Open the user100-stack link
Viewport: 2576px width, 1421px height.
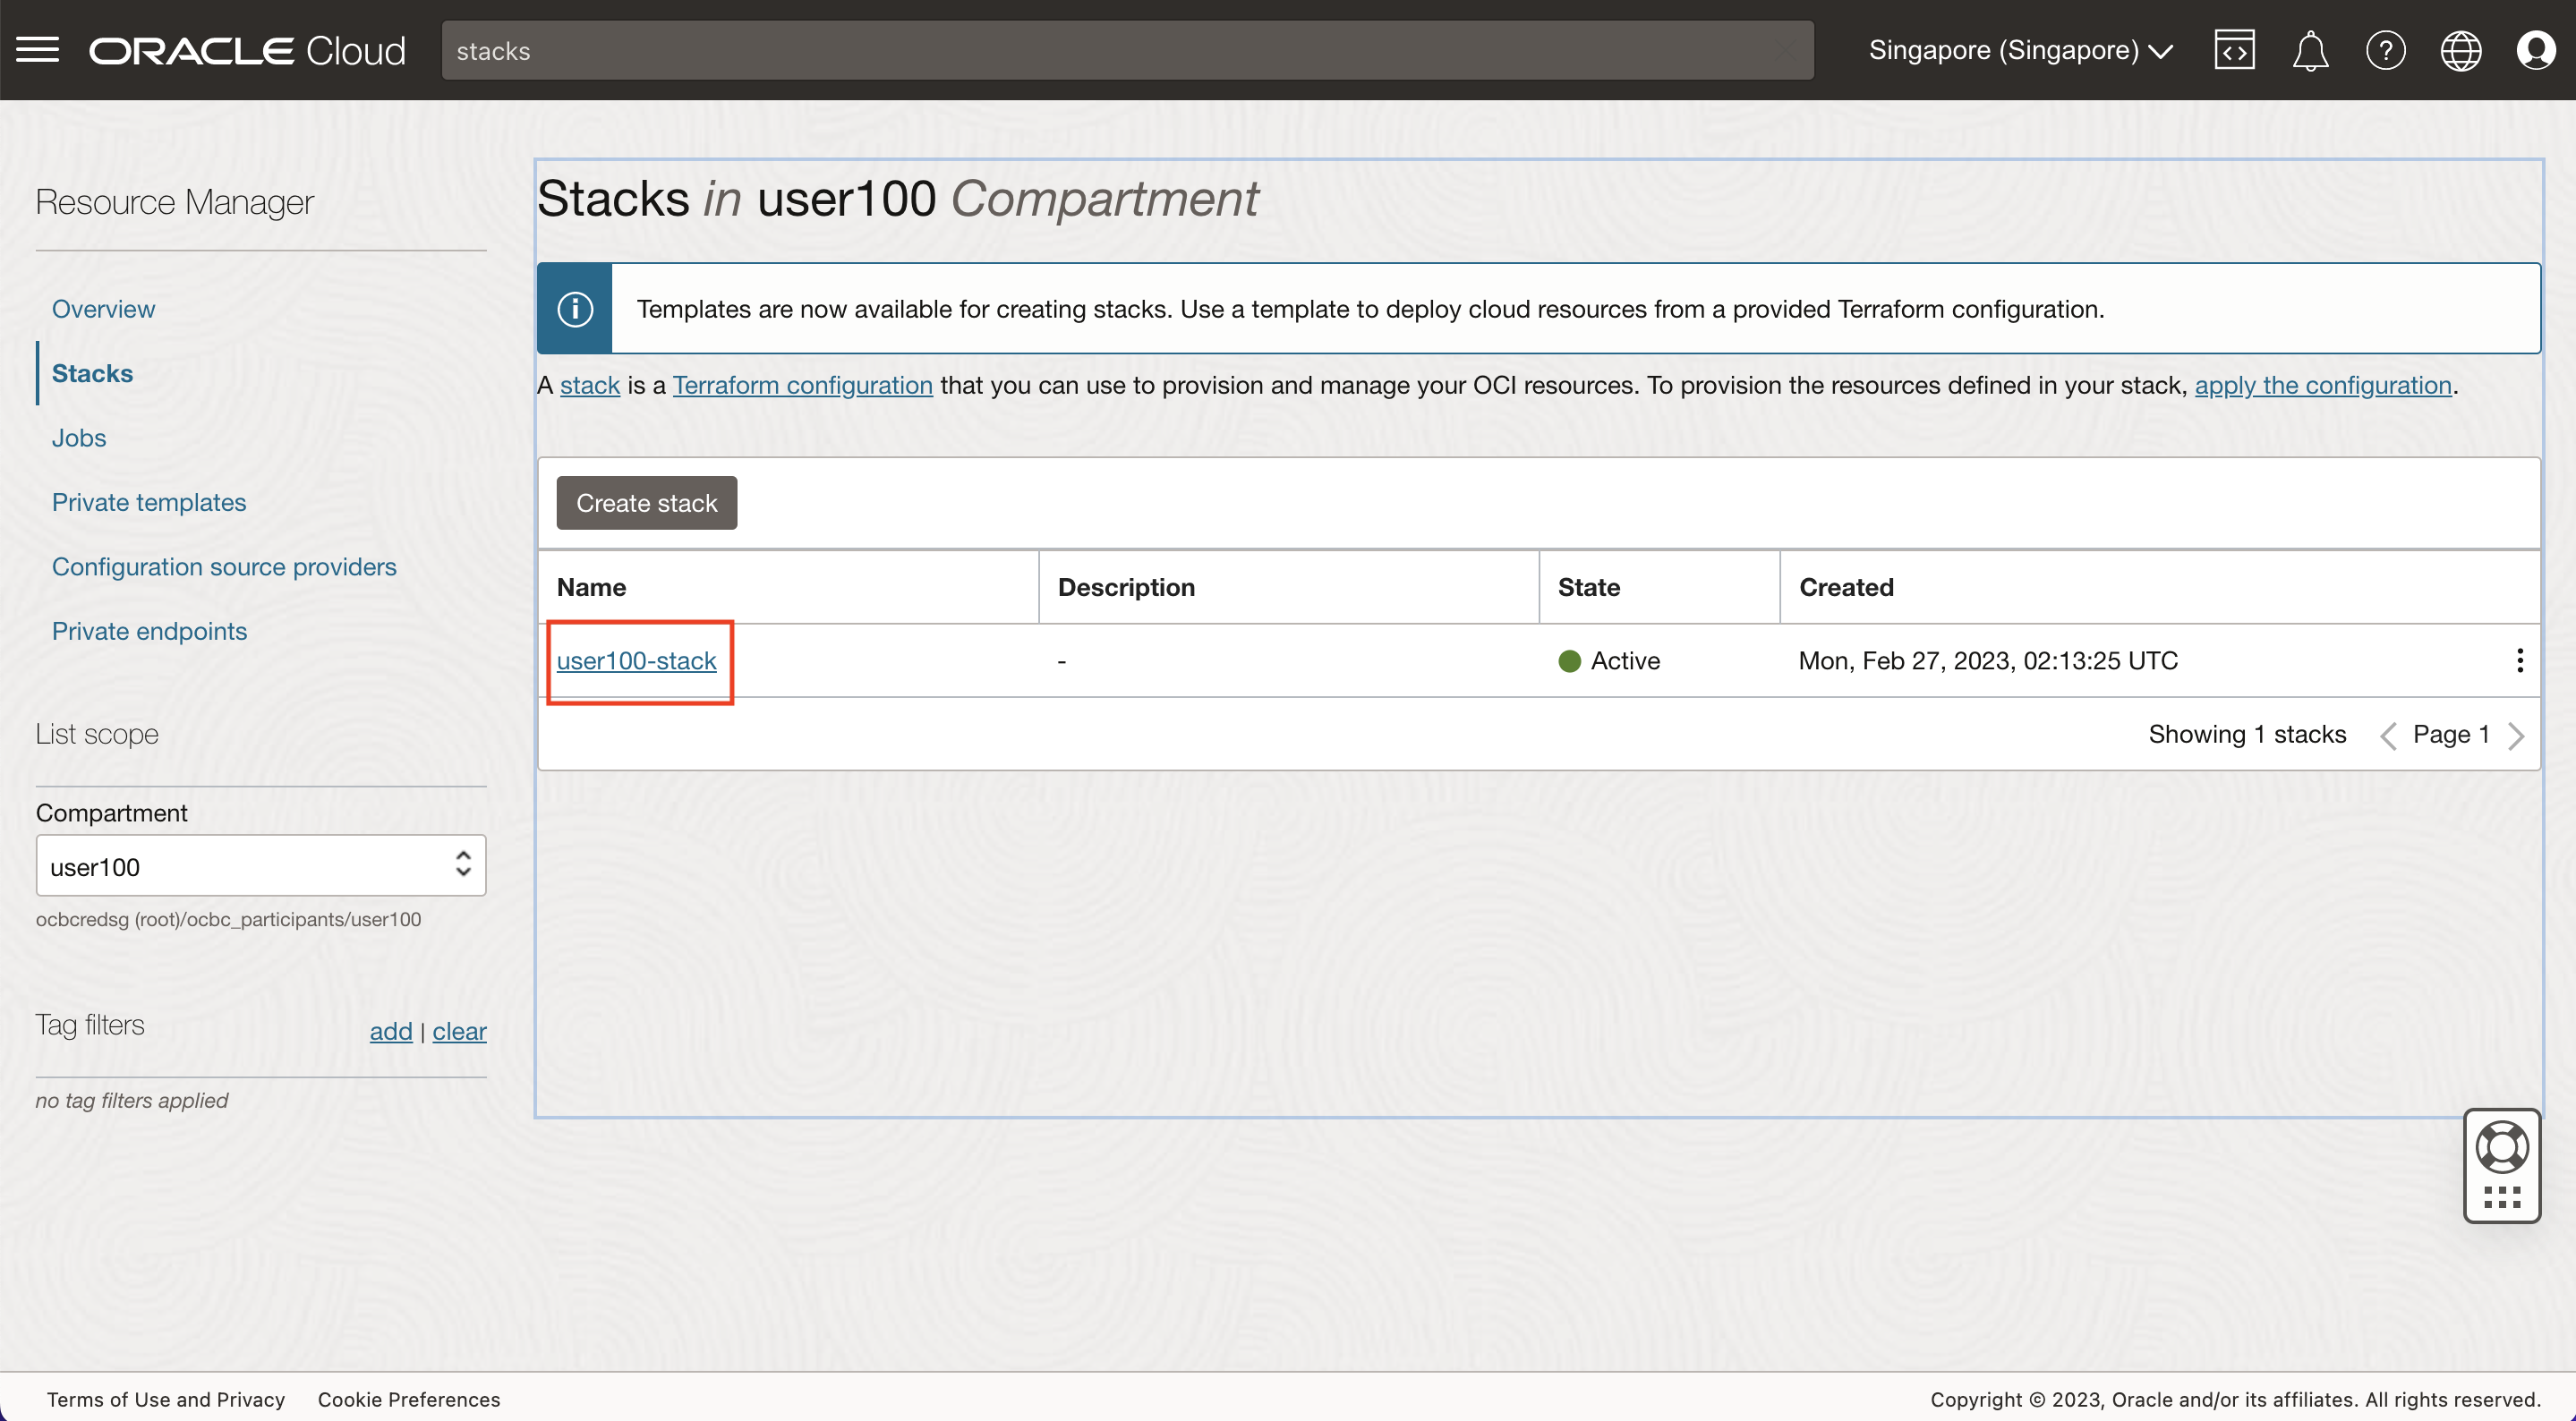point(636,661)
